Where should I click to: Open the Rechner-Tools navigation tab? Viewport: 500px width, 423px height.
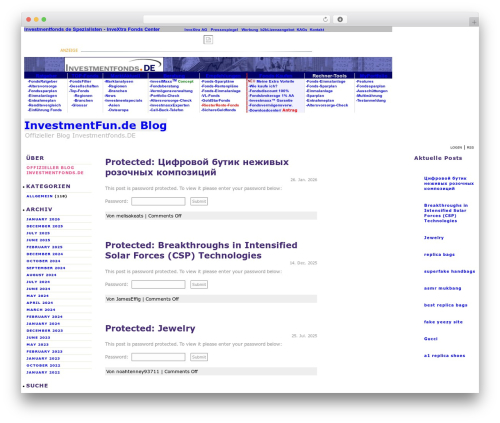click(x=329, y=76)
